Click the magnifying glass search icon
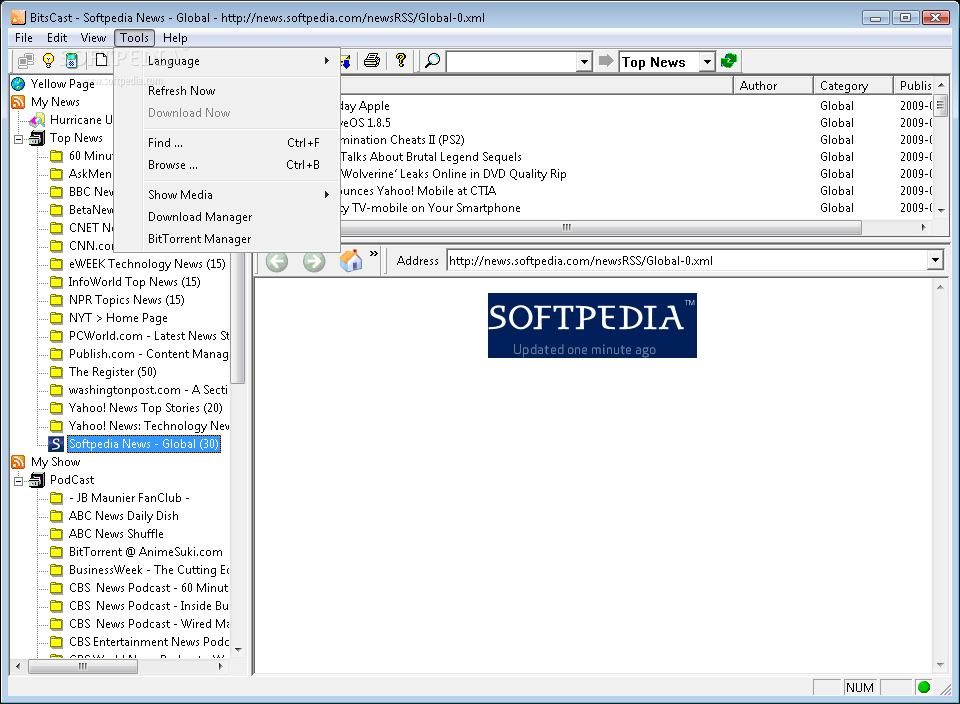 point(433,61)
